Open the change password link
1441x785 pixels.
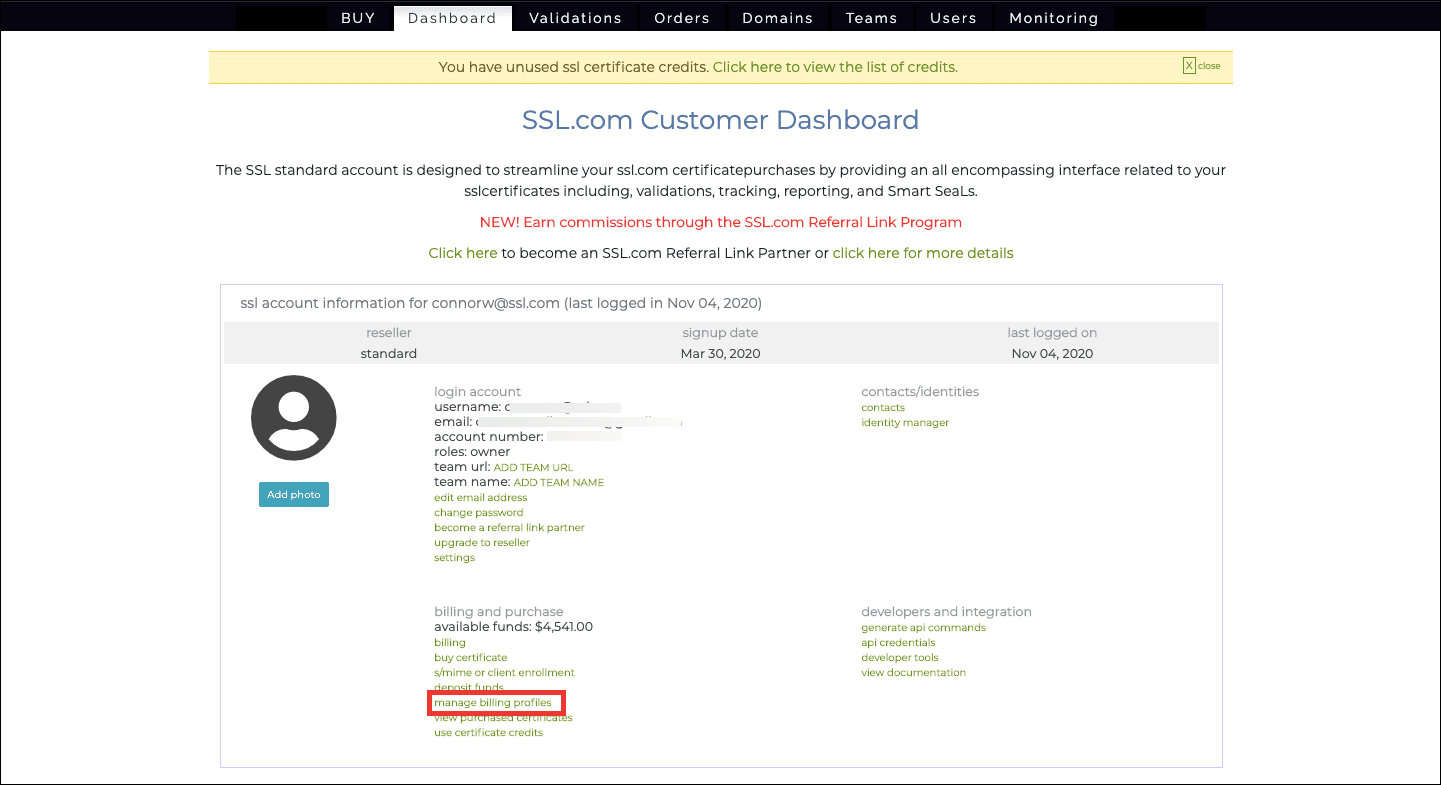(478, 513)
